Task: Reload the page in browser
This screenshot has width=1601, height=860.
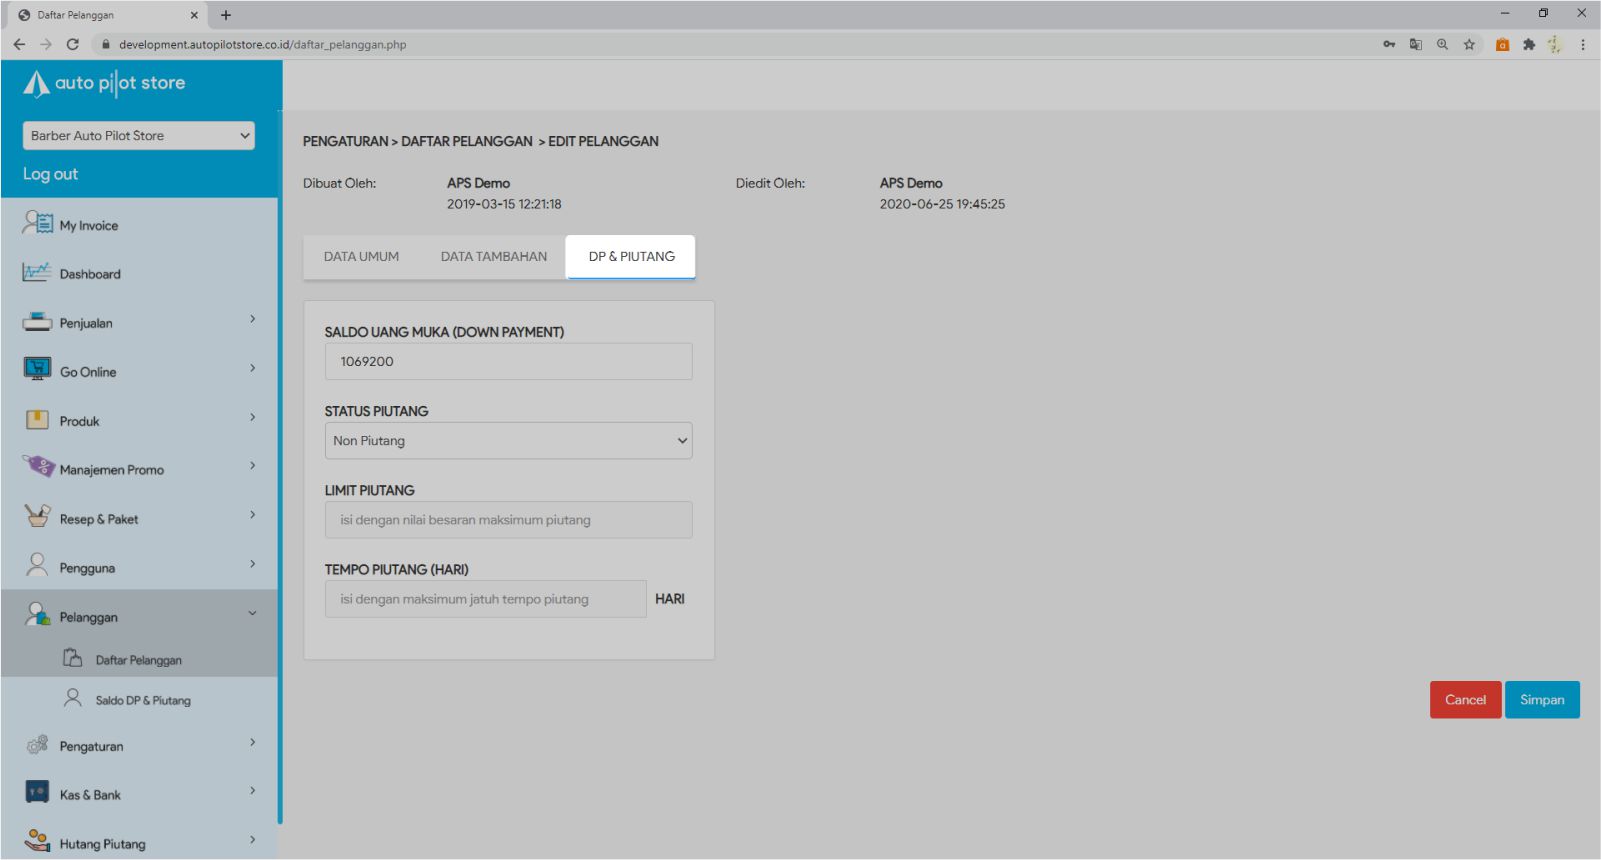Action: (72, 44)
